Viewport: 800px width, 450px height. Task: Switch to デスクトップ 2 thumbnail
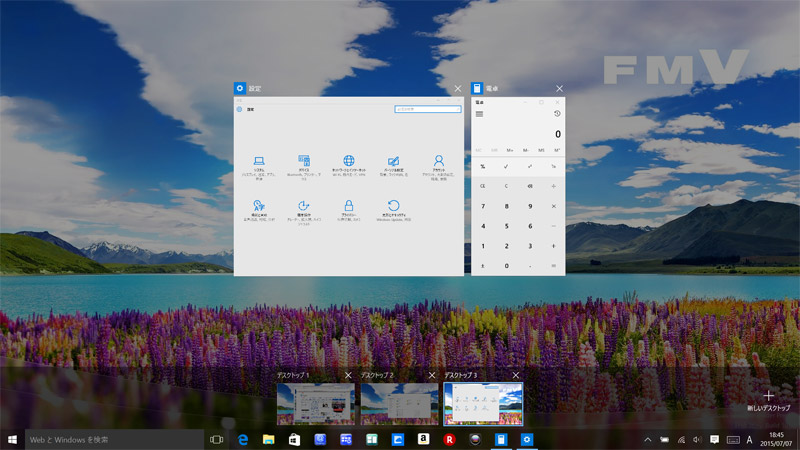coord(398,404)
